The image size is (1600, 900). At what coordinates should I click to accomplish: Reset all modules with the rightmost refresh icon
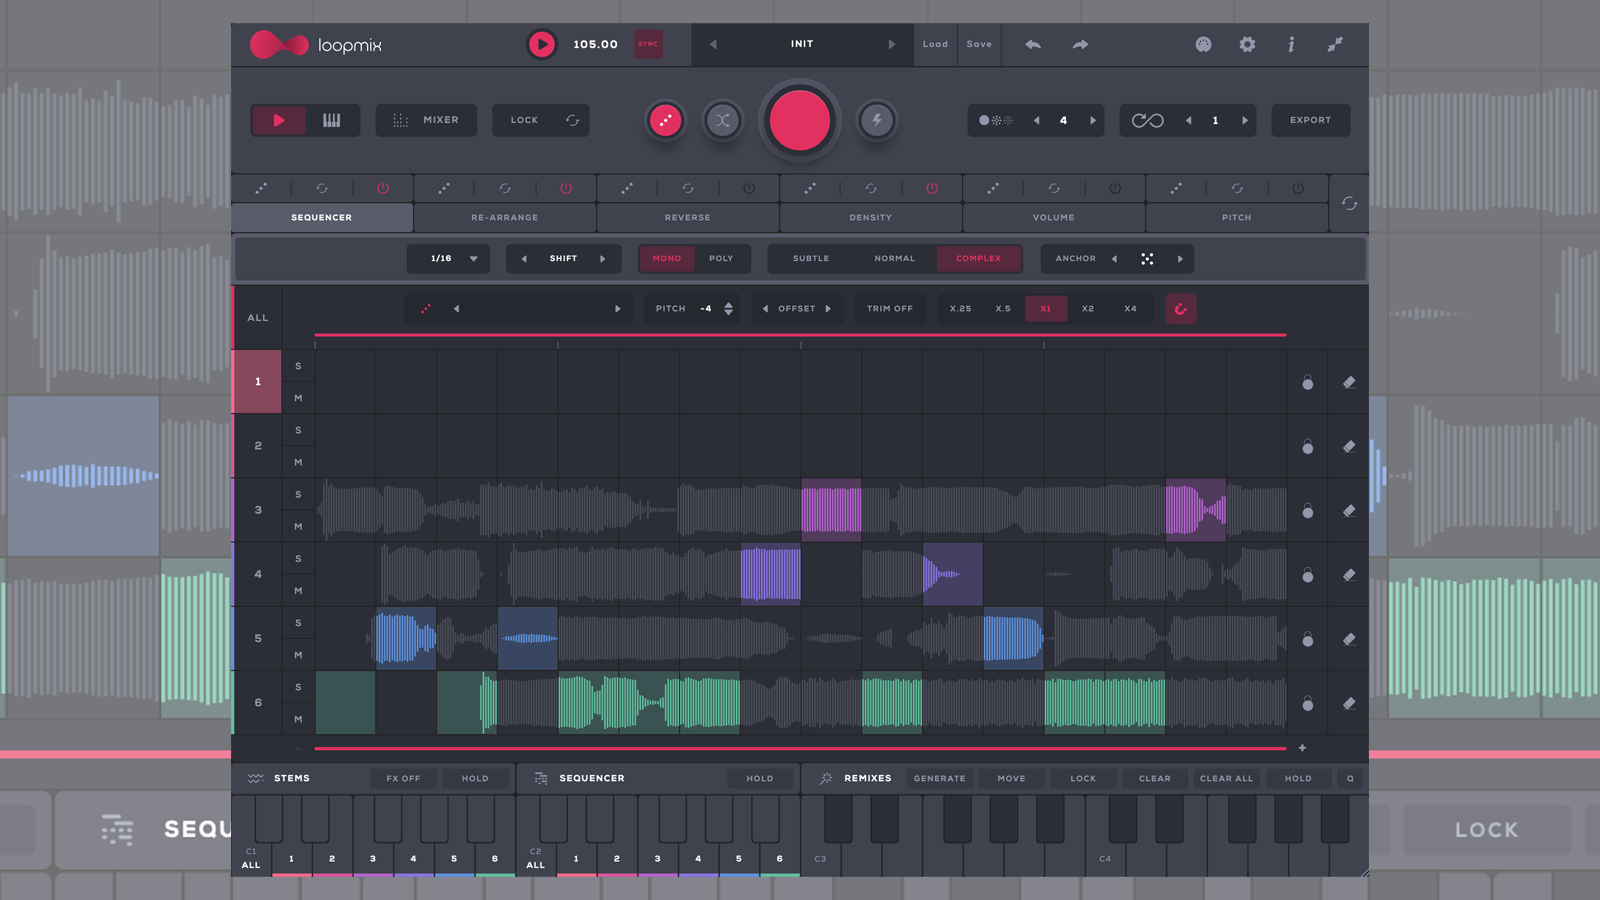[1349, 203]
